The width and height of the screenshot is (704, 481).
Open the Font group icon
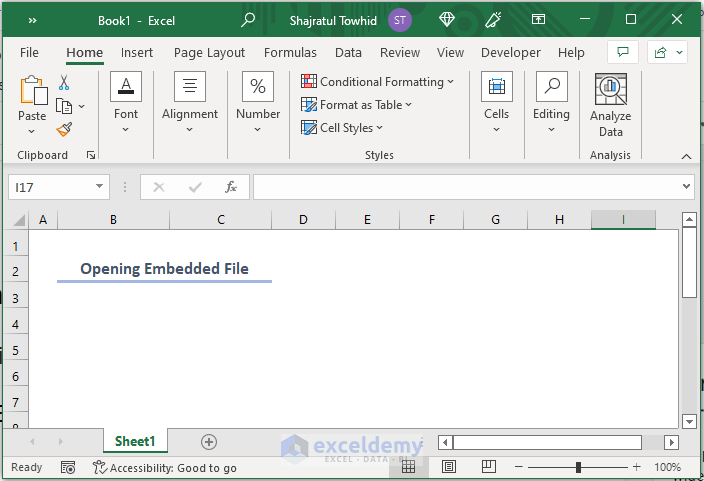[126, 86]
